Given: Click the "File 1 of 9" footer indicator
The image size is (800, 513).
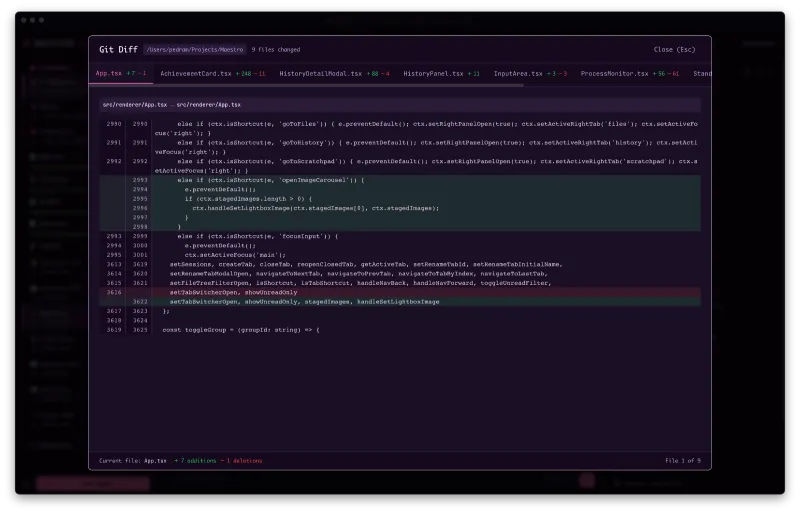Looking at the screenshot, I should pos(683,461).
